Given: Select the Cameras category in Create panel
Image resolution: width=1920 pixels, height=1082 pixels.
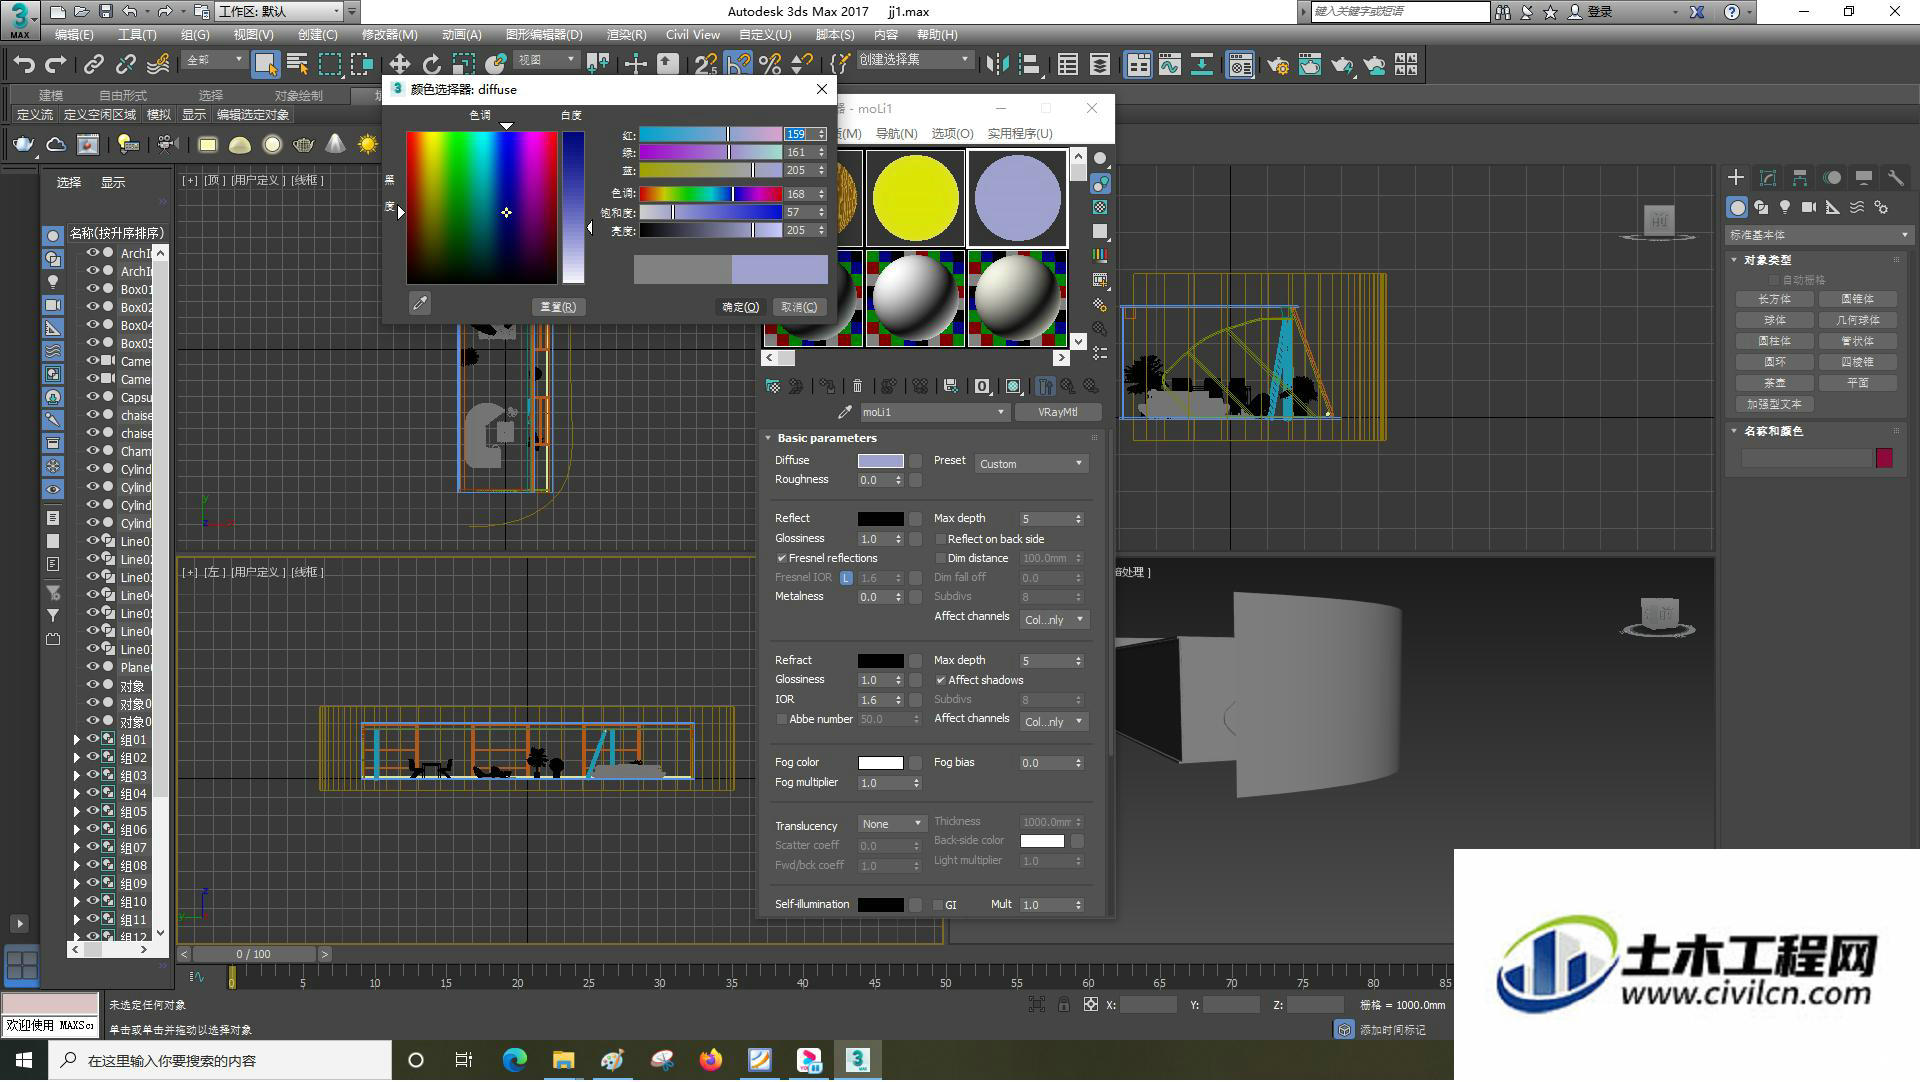Looking at the screenshot, I should 1809,207.
